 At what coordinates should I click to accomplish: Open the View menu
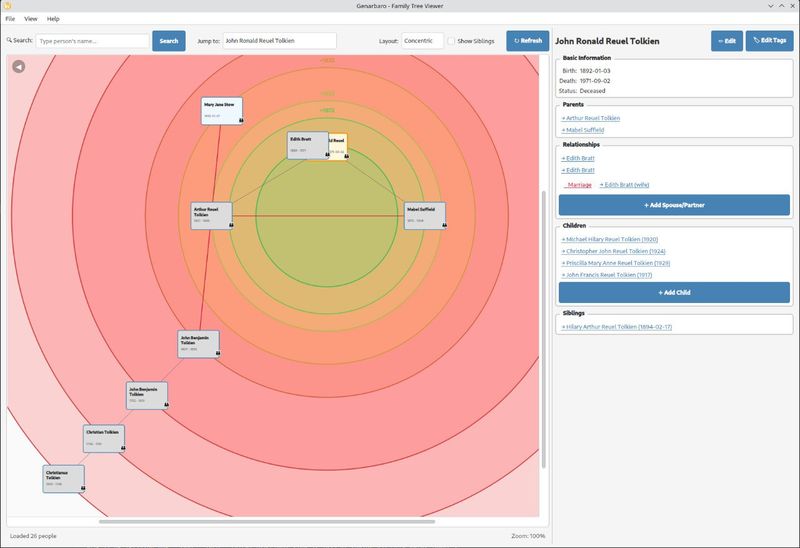click(31, 19)
